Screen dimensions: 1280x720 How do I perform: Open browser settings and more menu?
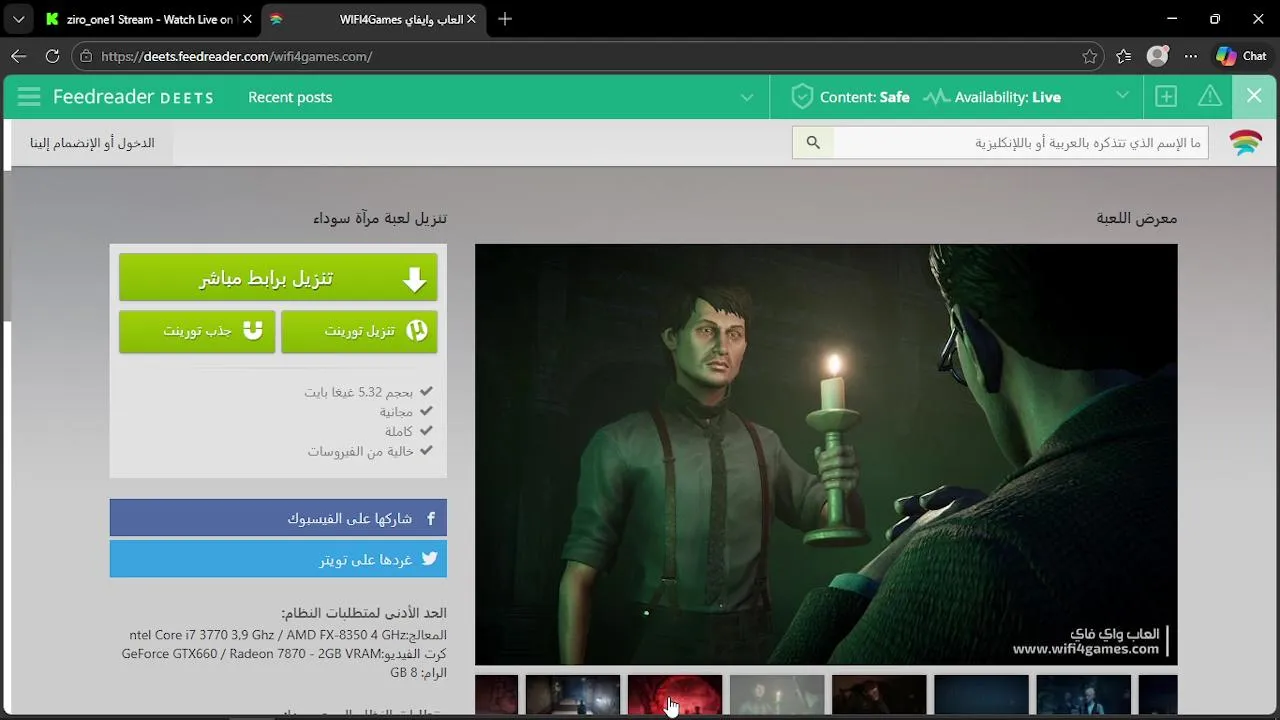pos(1190,56)
